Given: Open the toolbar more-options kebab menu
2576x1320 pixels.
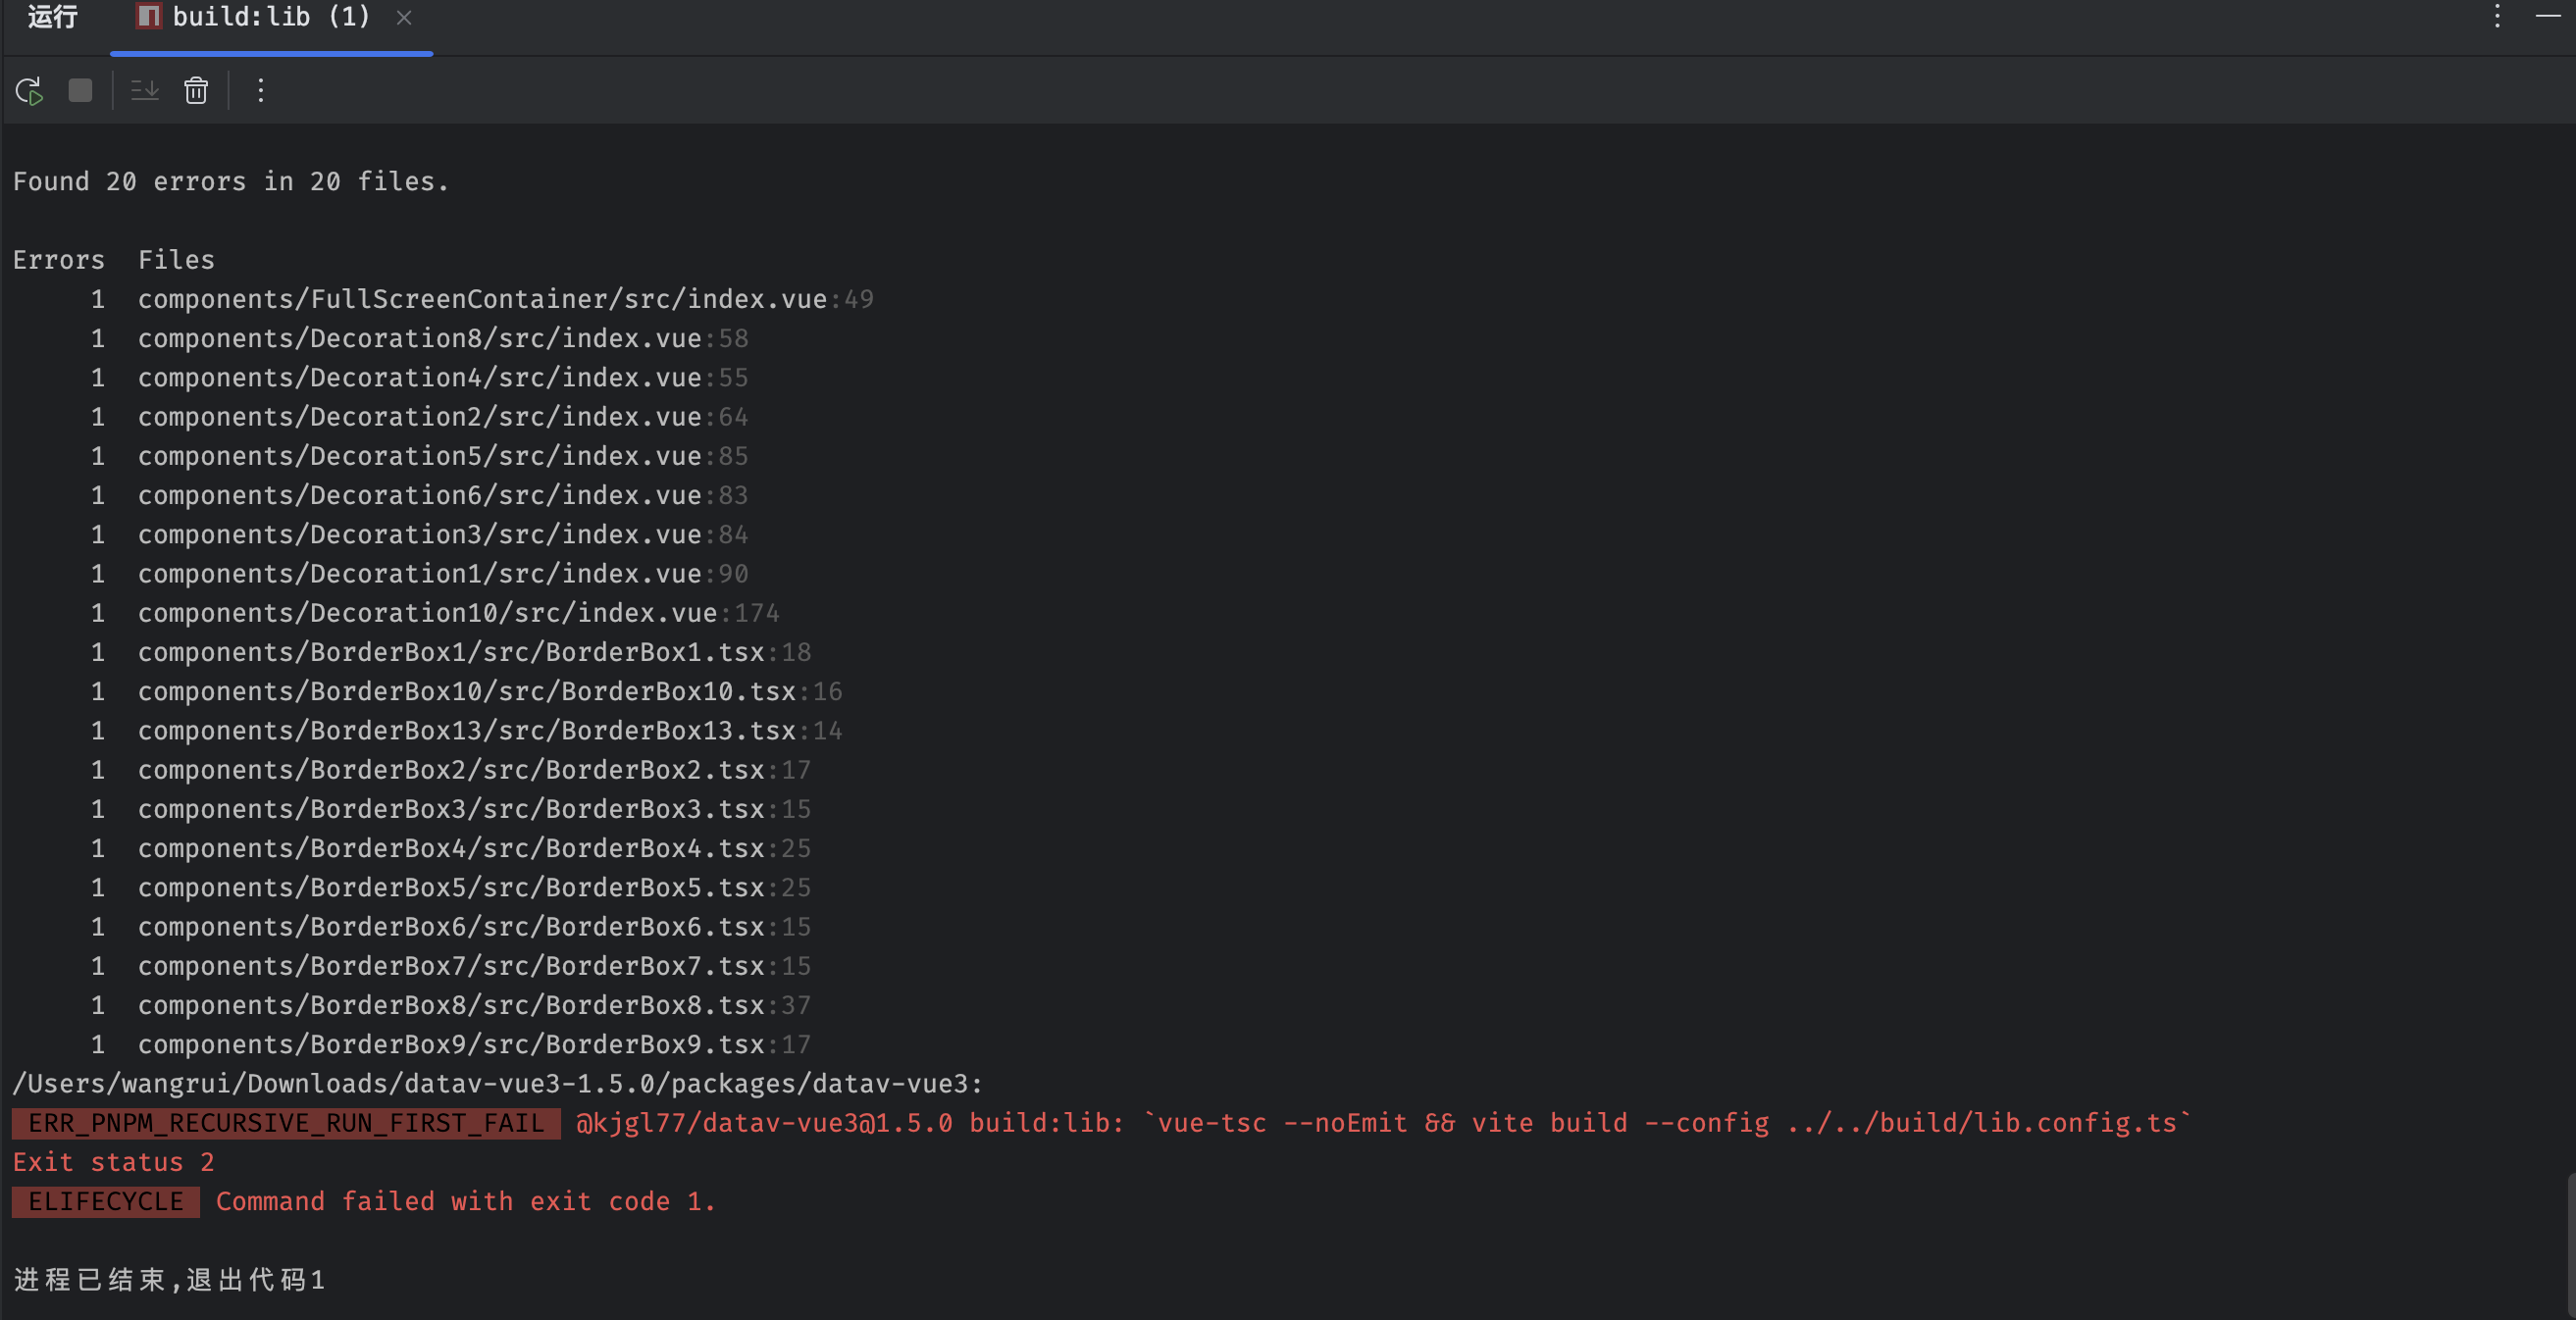Looking at the screenshot, I should coord(260,90).
